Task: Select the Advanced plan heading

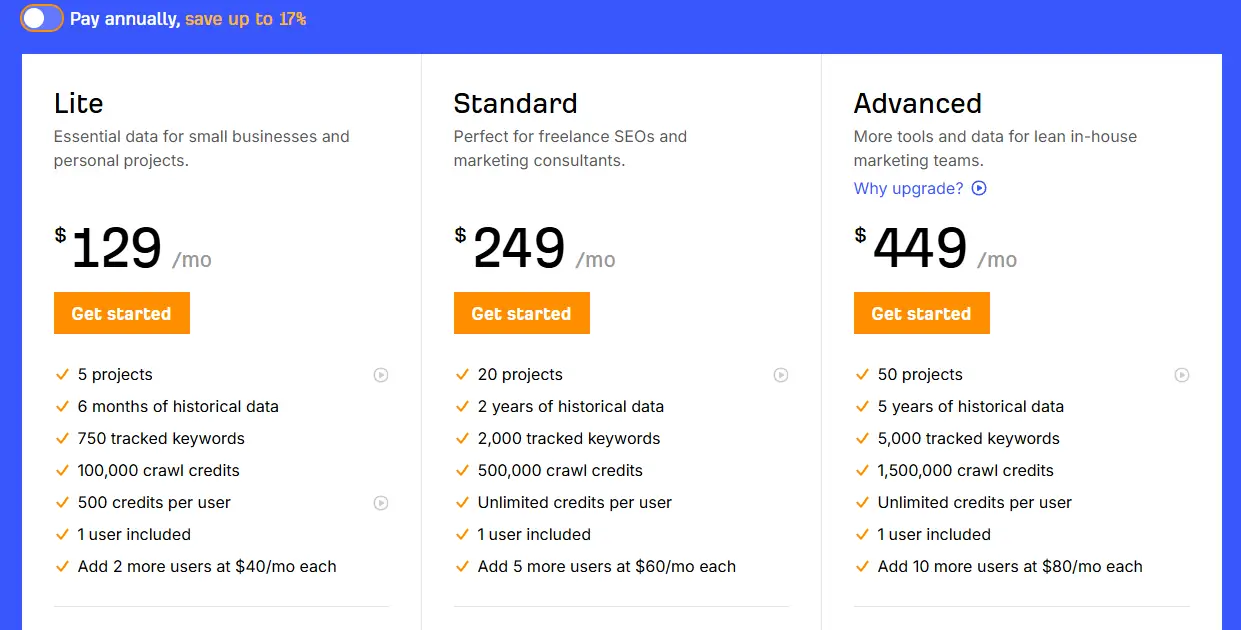Action: [917, 103]
